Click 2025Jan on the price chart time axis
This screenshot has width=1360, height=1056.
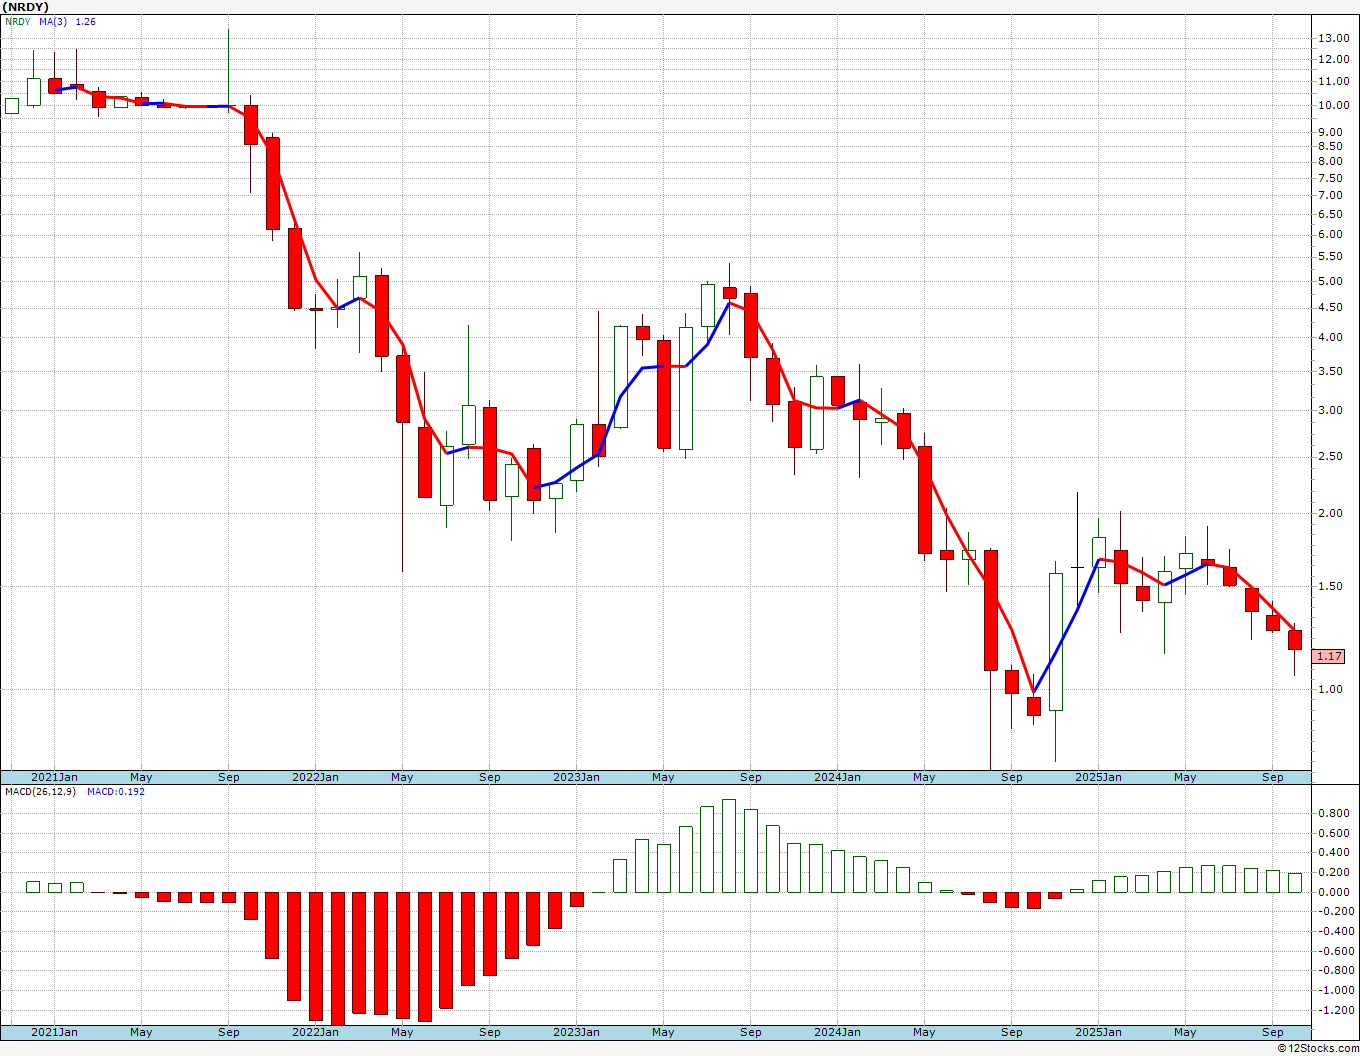[1098, 777]
